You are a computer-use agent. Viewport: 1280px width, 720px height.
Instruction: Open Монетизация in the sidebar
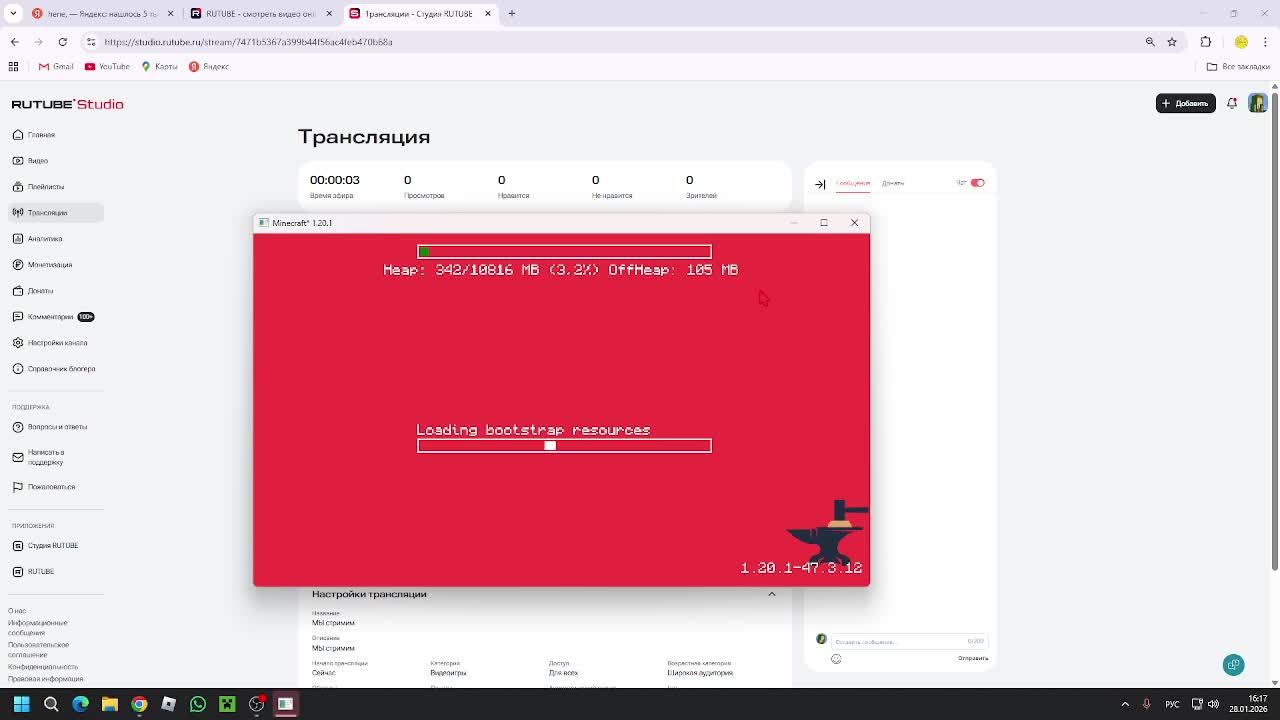(x=50, y=264)
